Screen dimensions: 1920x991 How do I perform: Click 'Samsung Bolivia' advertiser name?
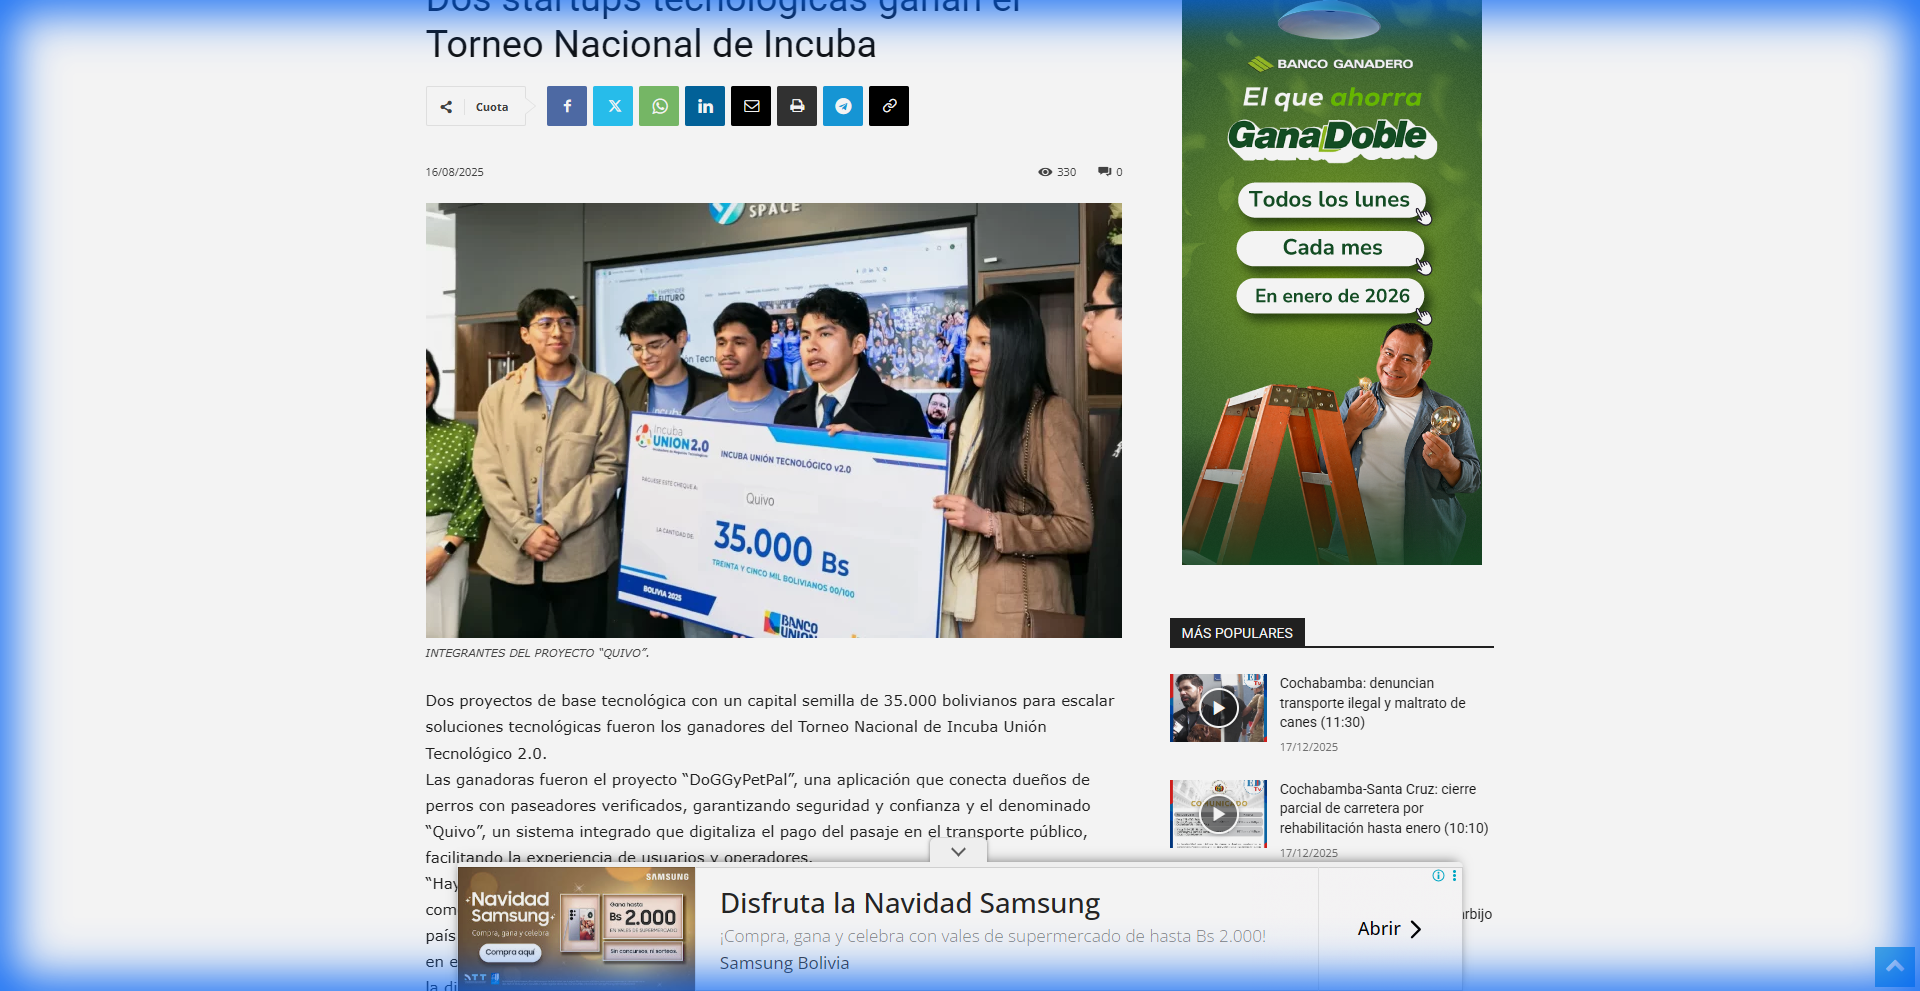784,963
